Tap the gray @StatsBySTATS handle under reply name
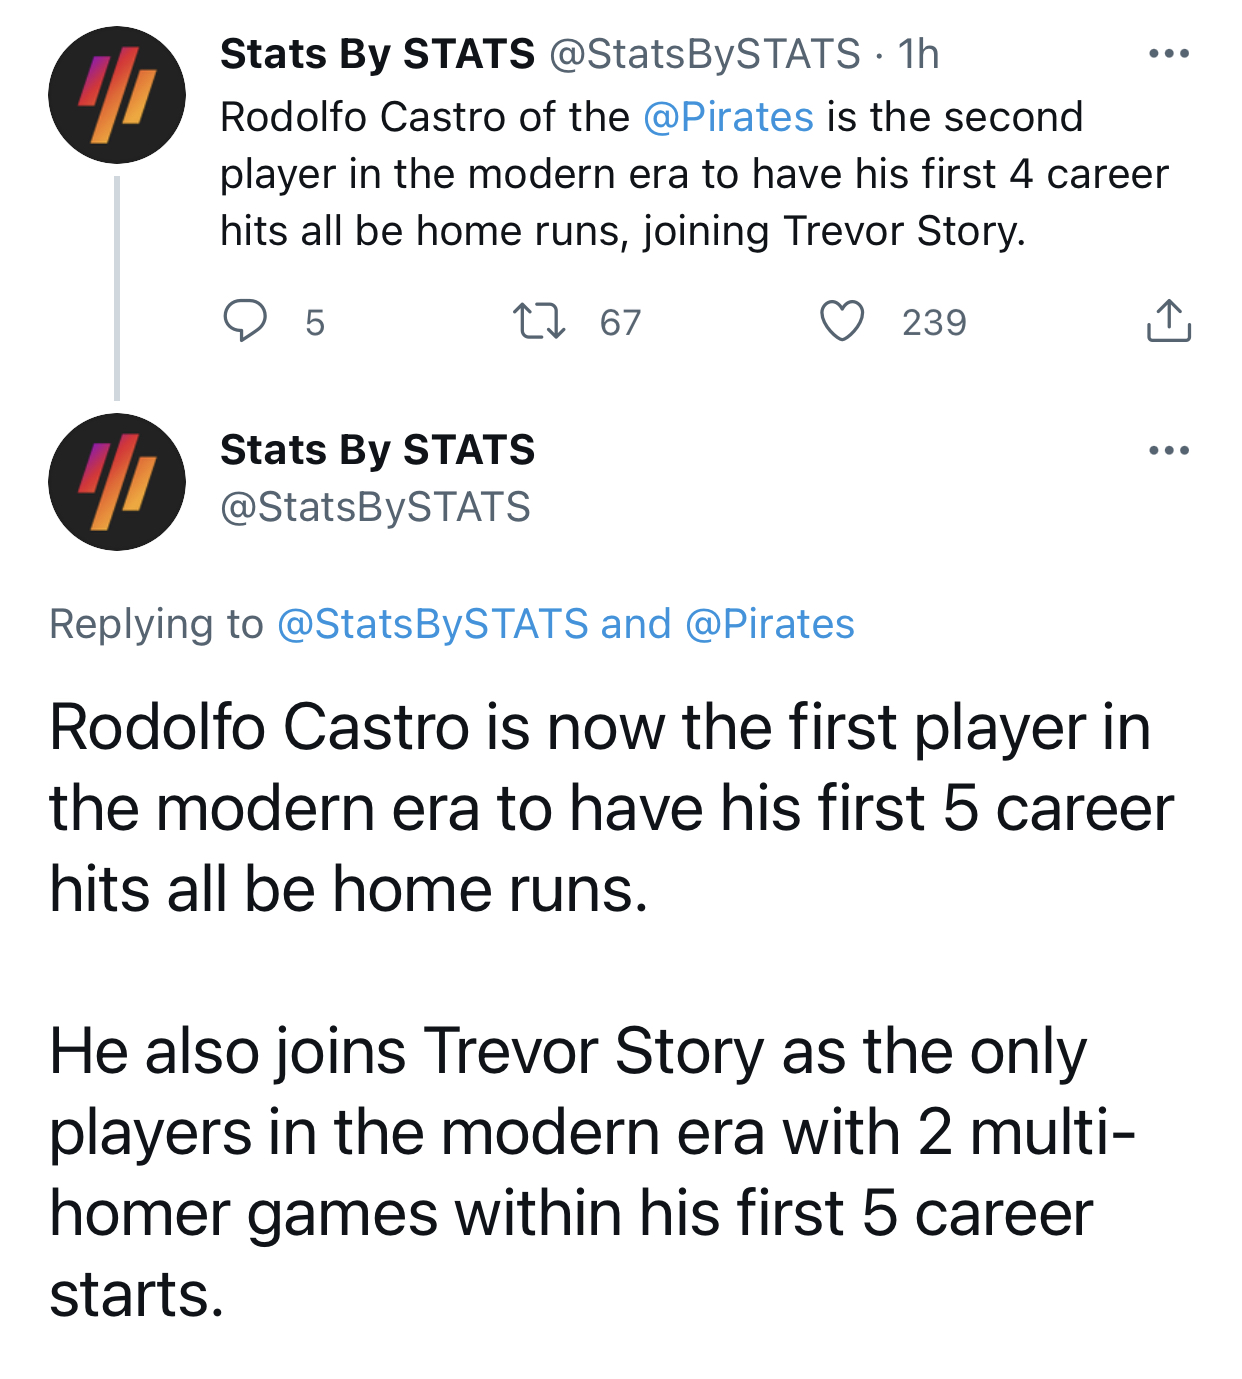1242x1379 pixels. (375, 507)
